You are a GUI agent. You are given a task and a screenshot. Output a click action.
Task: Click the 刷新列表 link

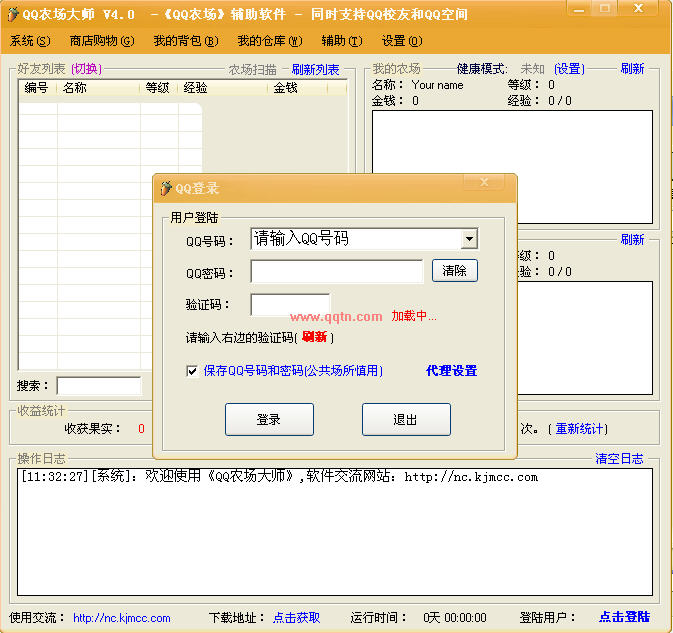(x=315, y=69)
